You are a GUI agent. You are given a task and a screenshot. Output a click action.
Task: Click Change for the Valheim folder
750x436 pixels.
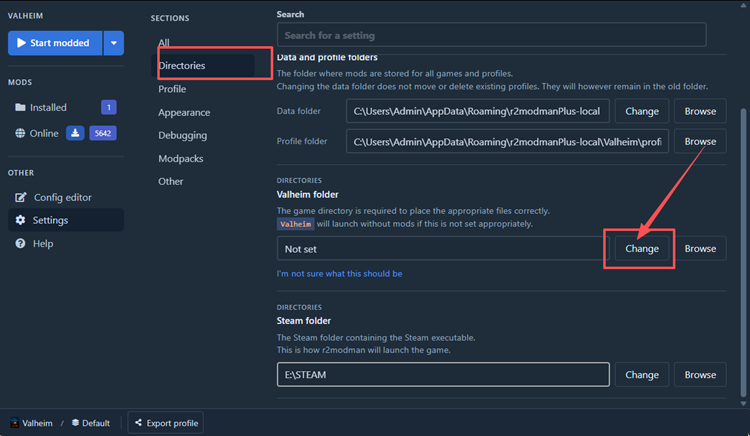click(x=641, y=249)
